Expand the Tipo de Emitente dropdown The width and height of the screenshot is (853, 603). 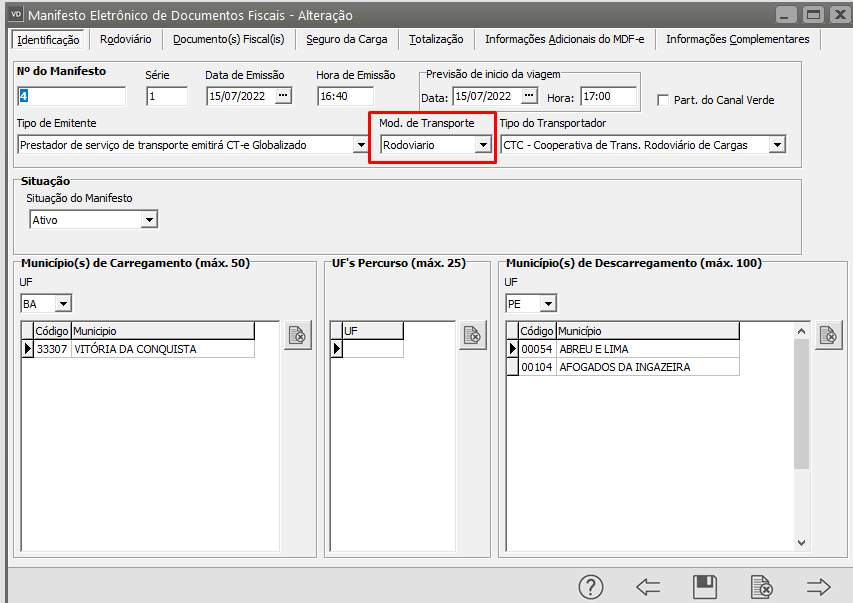[x=361, y=145]
